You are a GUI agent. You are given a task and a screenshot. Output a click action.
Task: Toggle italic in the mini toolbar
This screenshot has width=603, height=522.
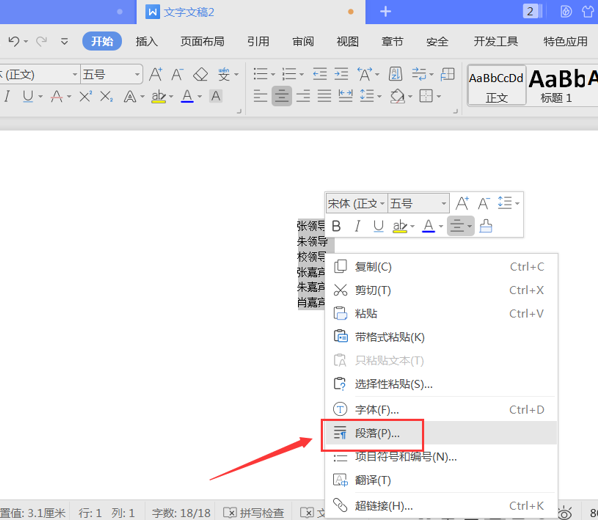click(x=357, y=226)
